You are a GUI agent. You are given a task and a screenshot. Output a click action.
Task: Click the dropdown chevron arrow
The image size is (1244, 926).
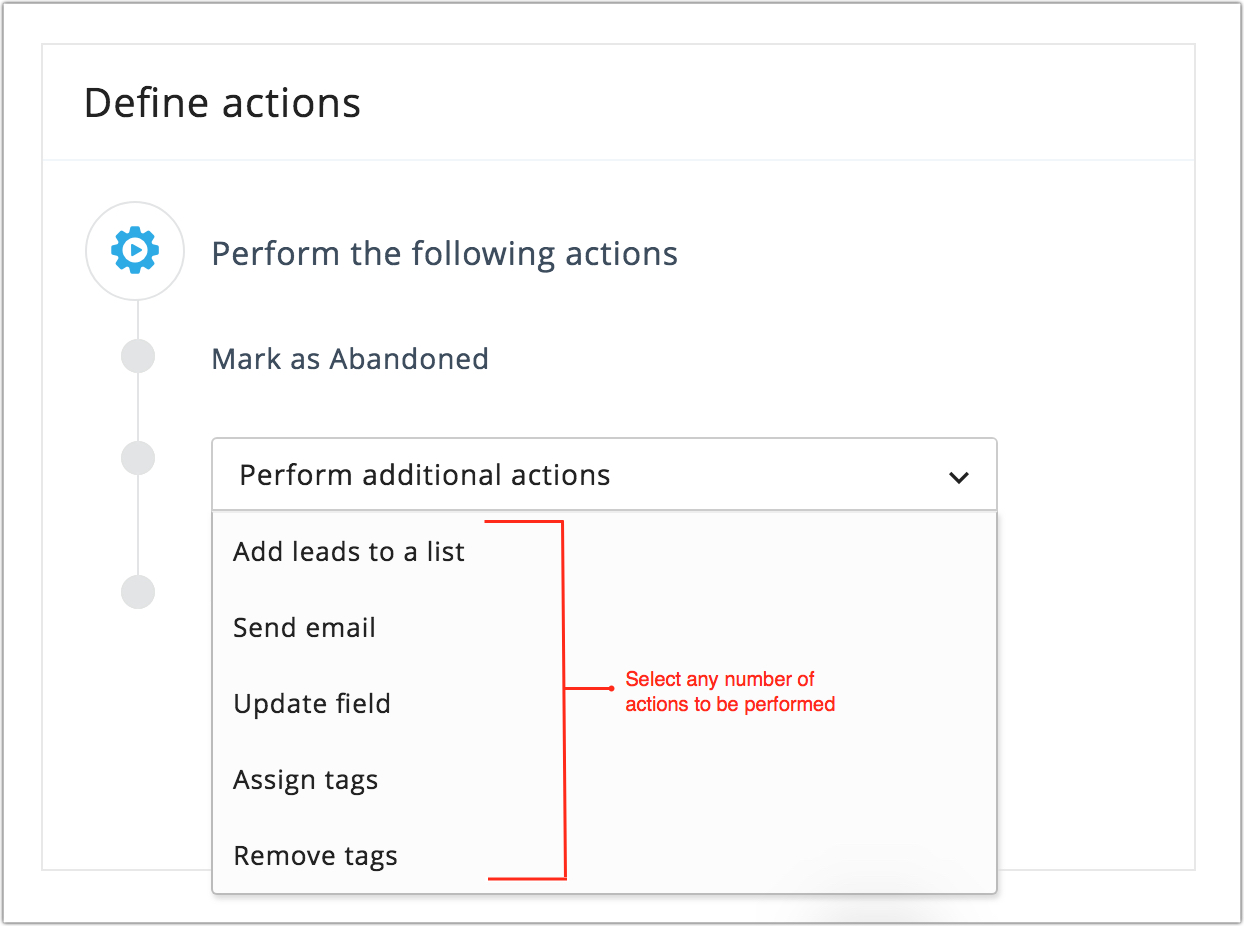958,477
